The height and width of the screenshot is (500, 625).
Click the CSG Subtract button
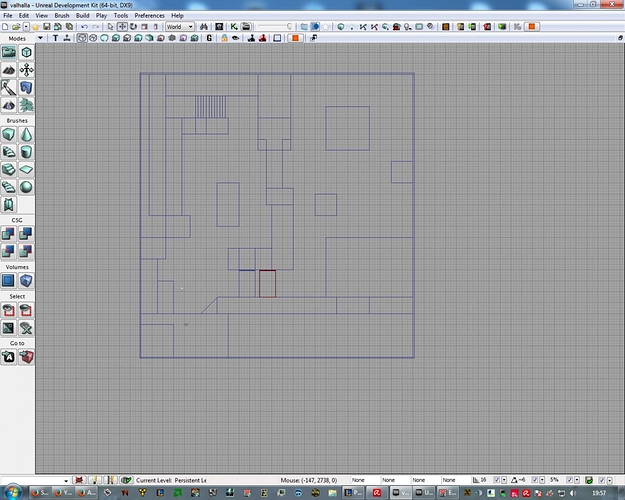click(x=26, y=234)
